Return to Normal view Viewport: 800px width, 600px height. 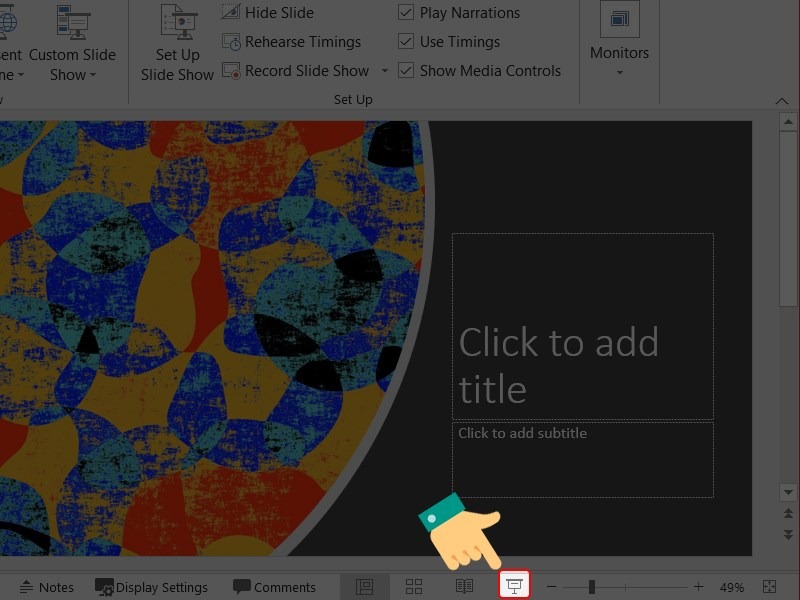(366, 585)
